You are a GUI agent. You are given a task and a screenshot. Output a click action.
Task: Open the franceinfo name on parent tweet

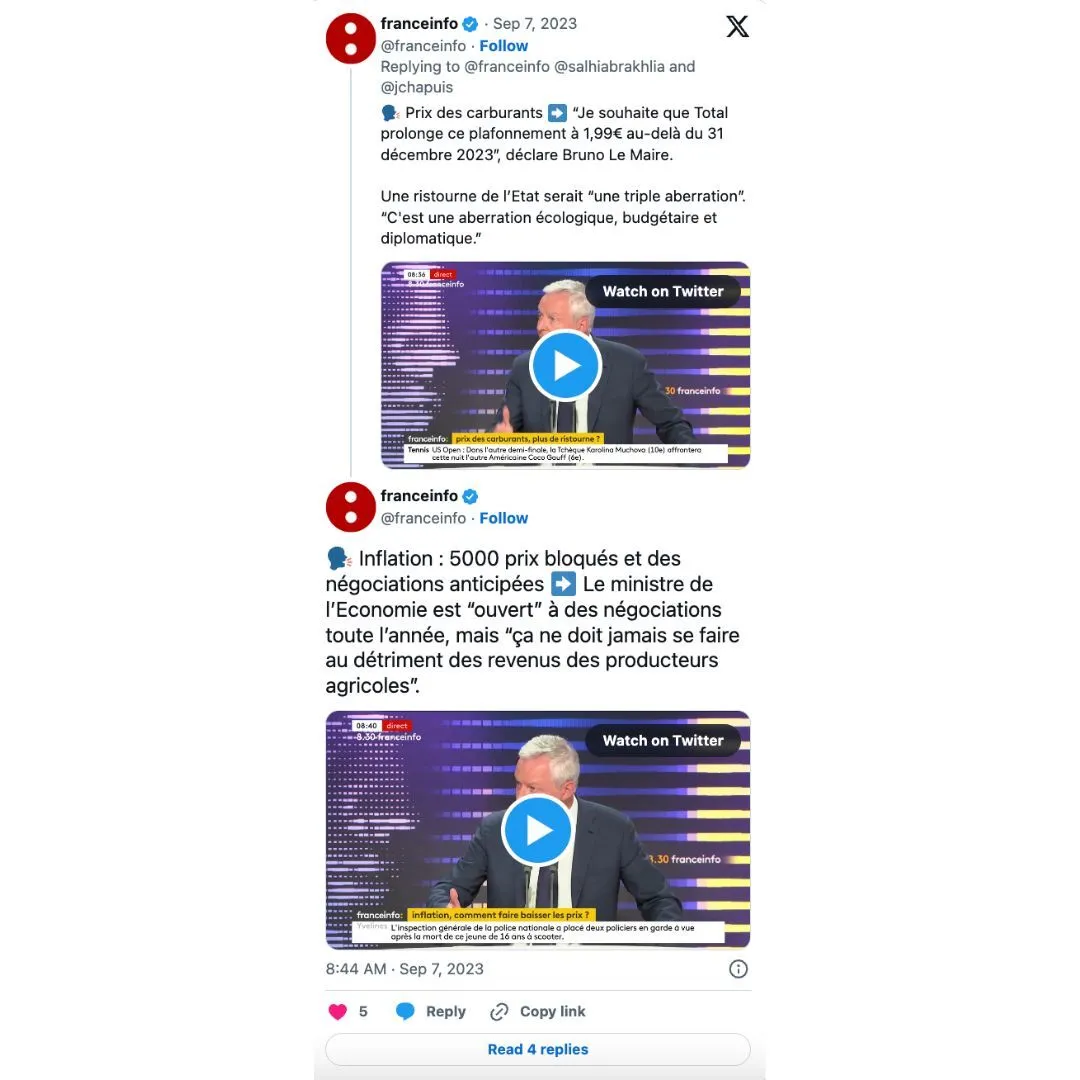pyautogui.click(x=419, y=23)
